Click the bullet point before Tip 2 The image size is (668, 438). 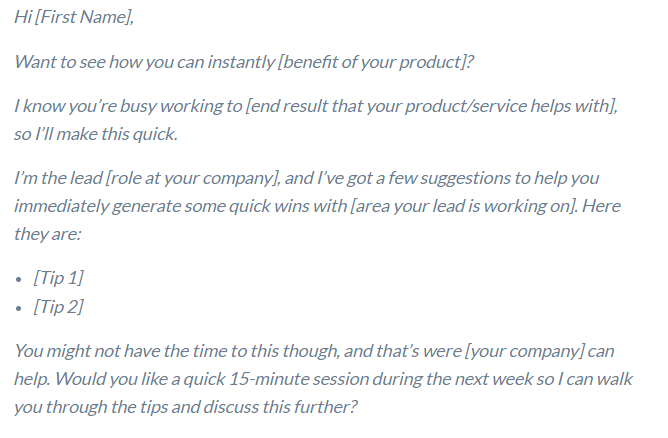18,308
